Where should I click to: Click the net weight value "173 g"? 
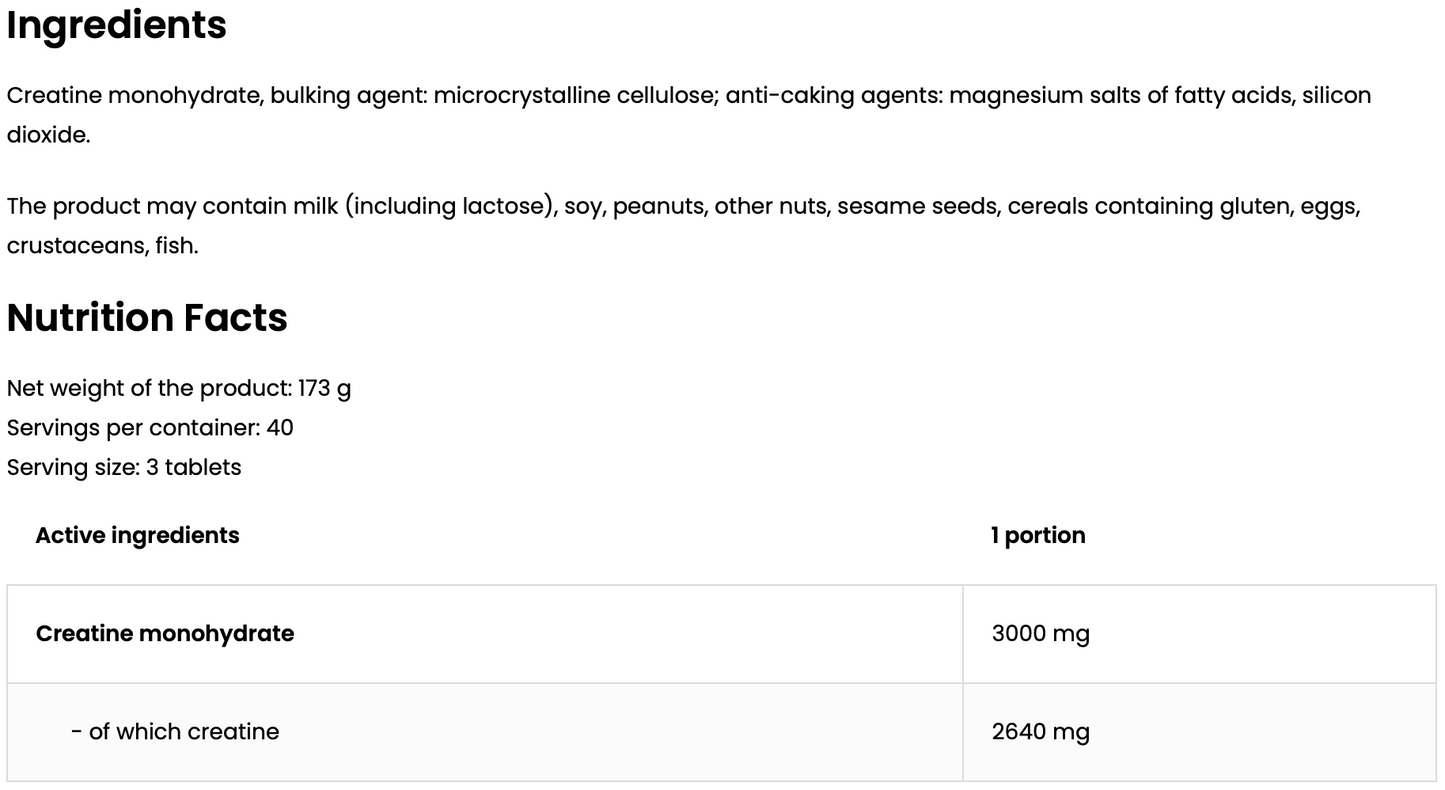coord(324,388)
